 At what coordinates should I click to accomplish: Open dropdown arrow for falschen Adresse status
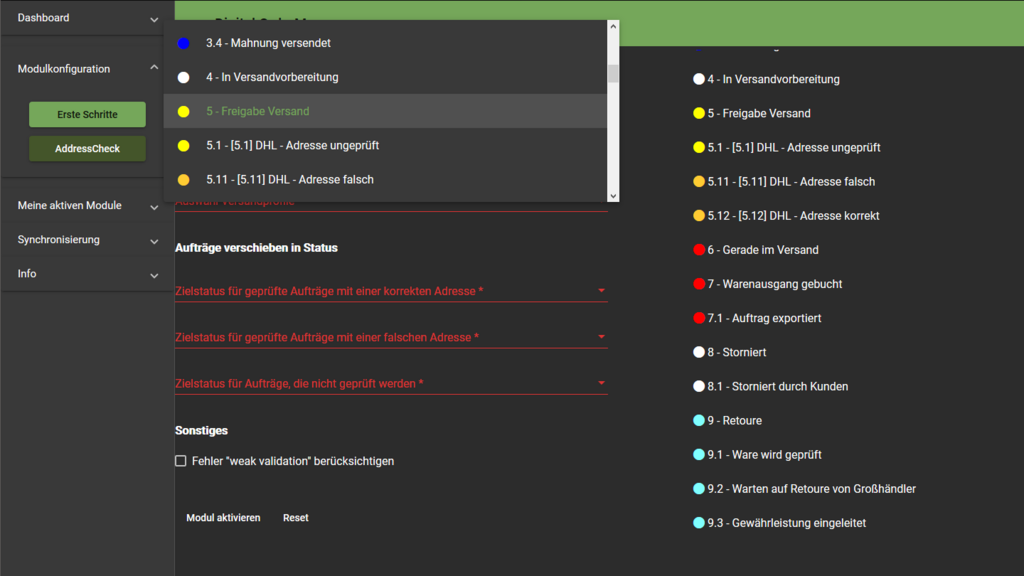click(601, 337)
